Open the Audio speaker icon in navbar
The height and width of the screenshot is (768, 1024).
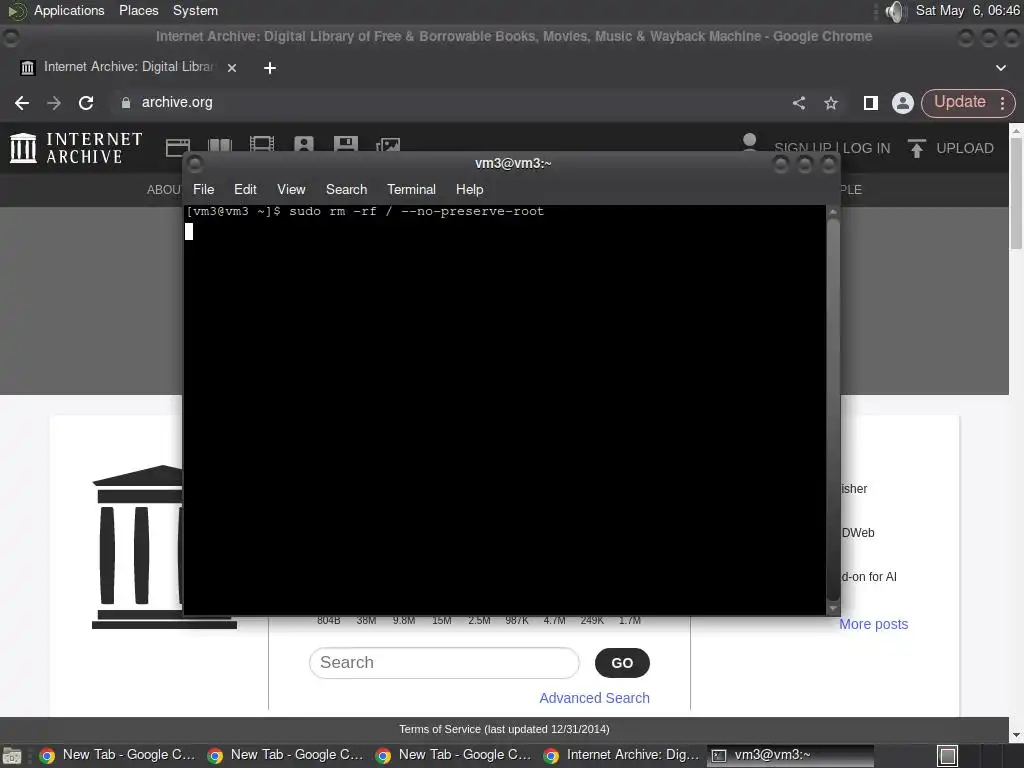click(x=304, y=145)
